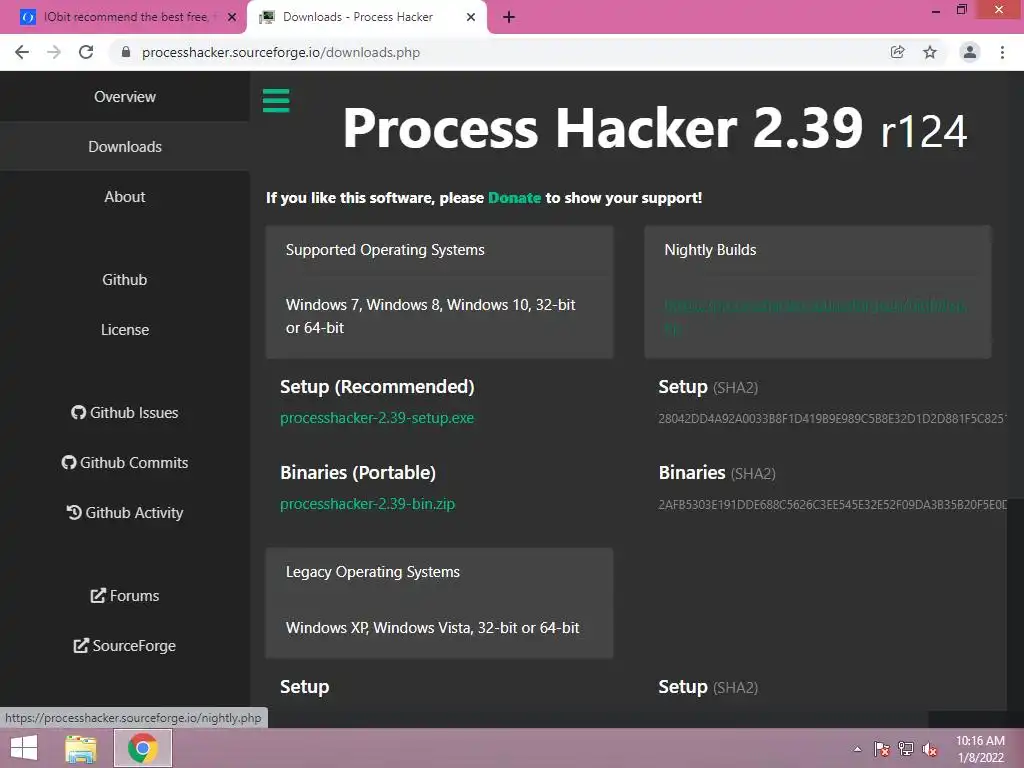This screenshot has width=1024, height=768.
Task: Download processhacker-2.39-bin.zip
Action: tap(368, 504)
